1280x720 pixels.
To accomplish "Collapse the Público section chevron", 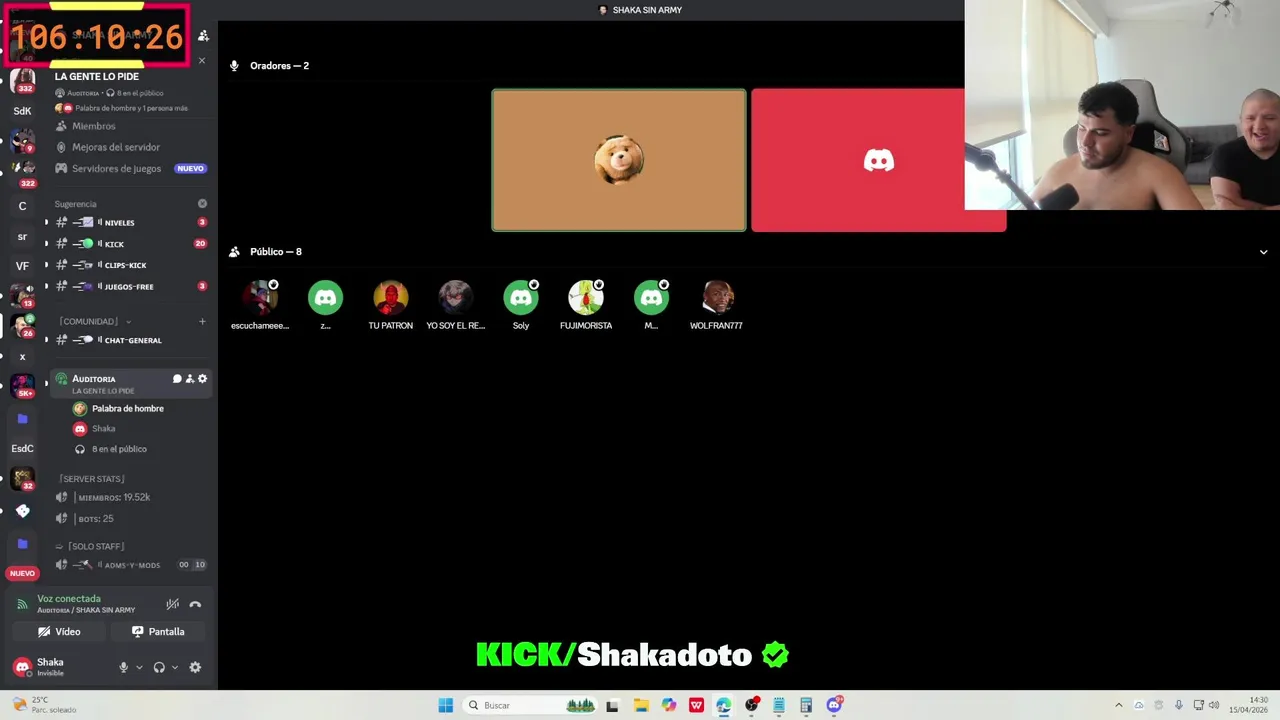I will tap(1263, 252).
